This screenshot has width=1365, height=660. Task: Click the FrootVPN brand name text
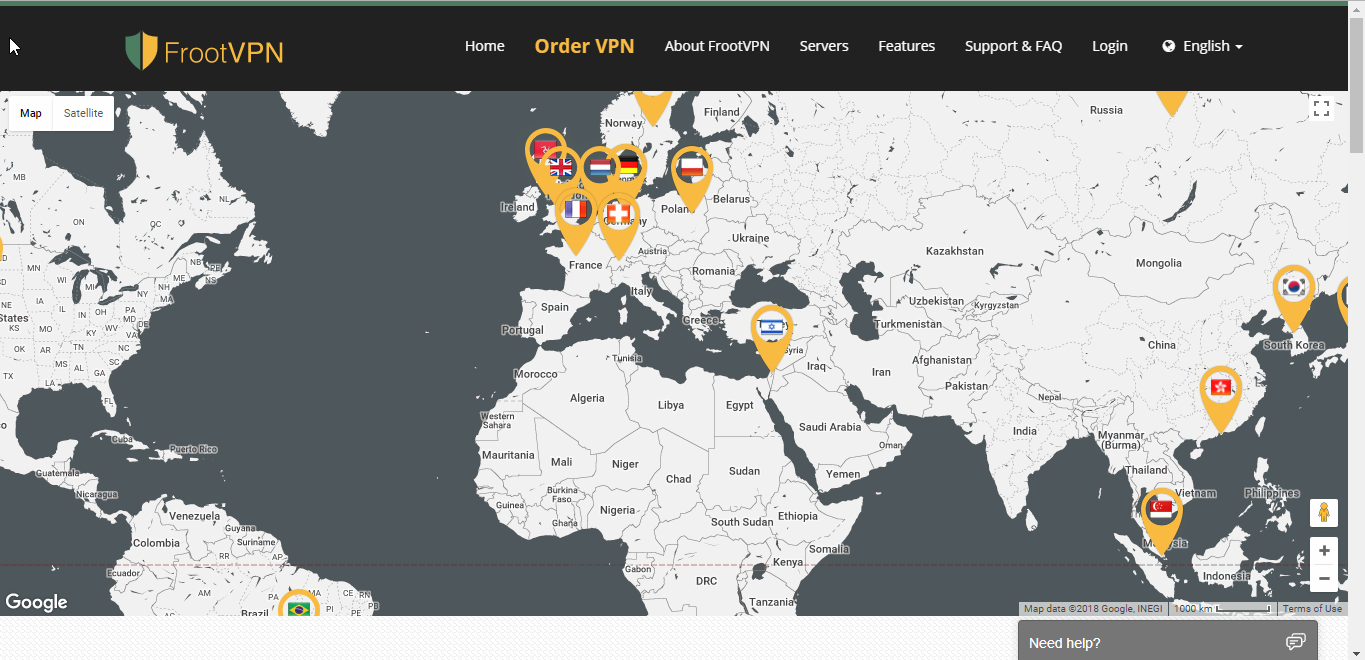224,52
